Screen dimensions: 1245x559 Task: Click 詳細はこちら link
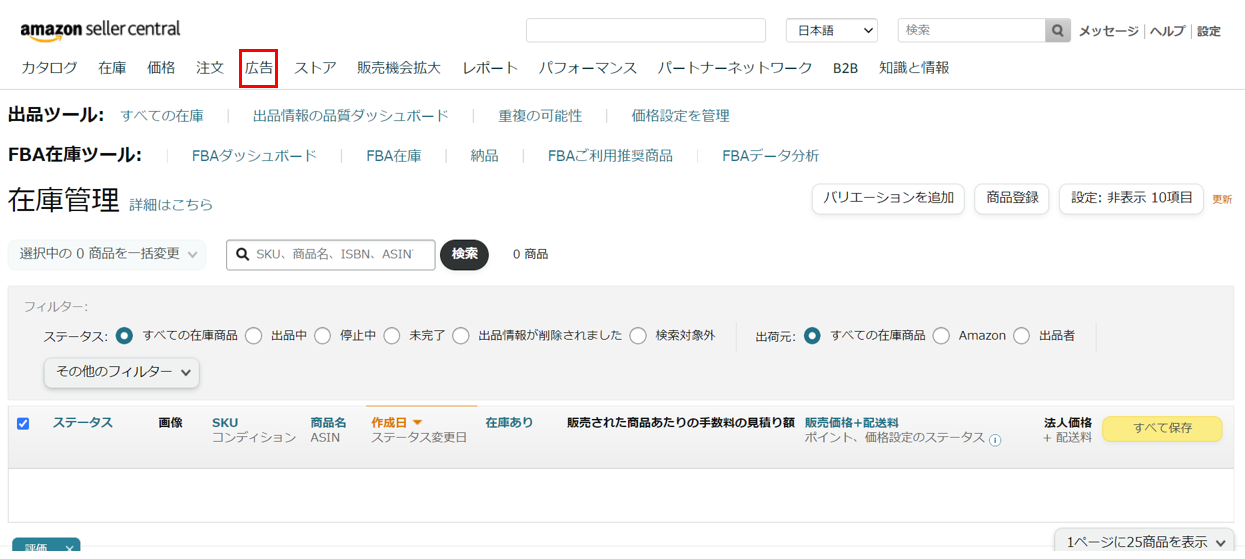(171, 205)
